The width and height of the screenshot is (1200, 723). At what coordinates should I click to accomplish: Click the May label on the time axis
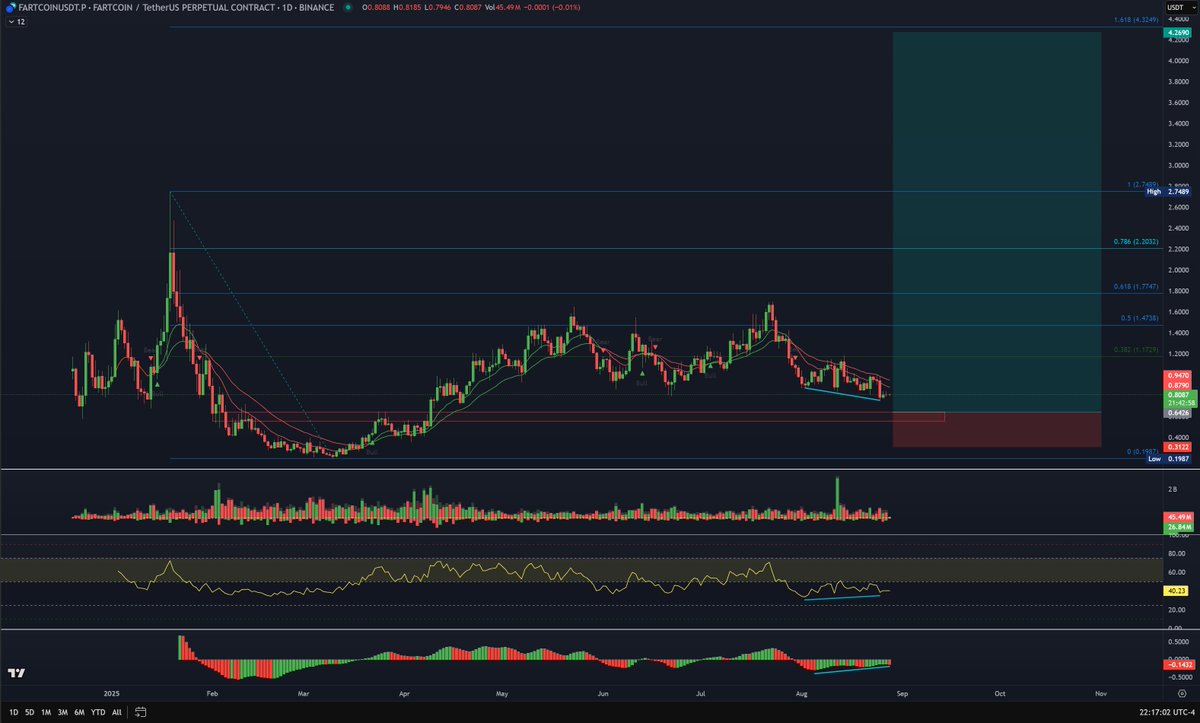tap(502, 692)
